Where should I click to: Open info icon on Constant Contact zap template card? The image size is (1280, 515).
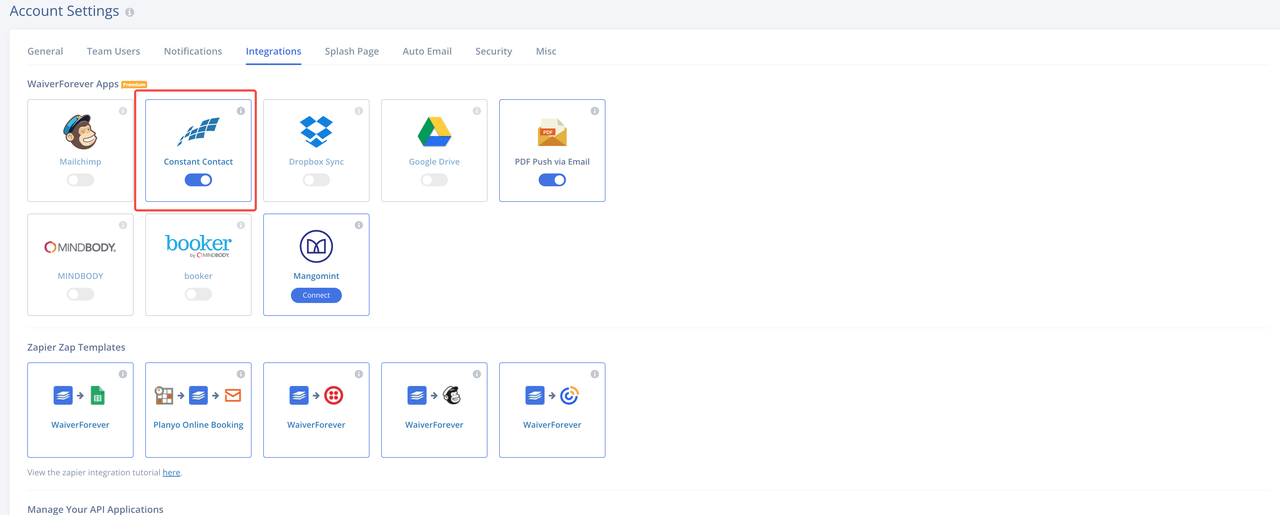[x=595, y=374]
